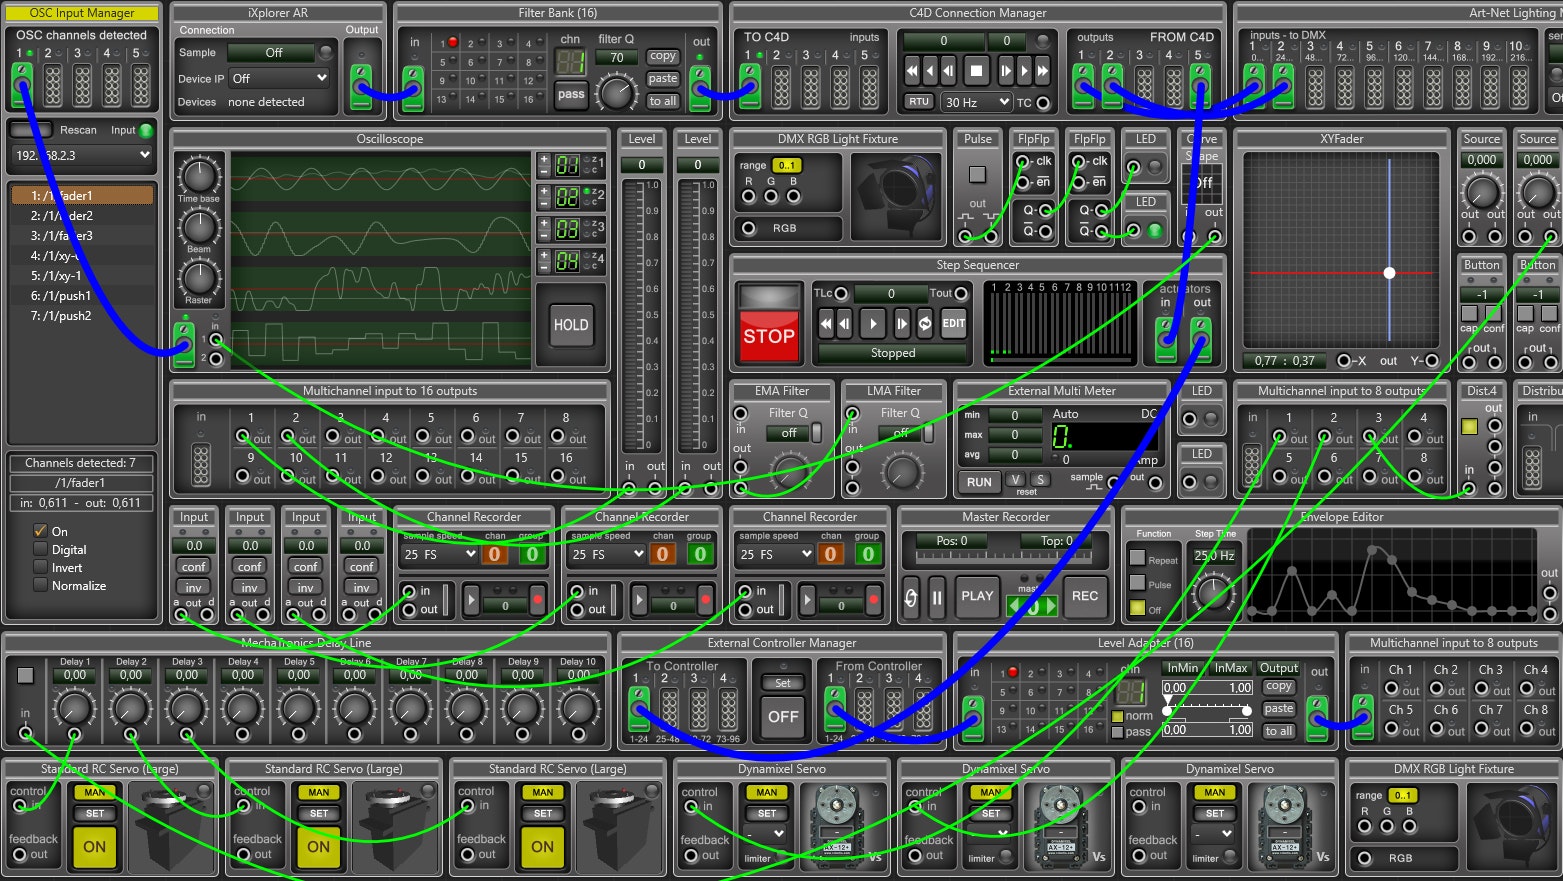Viewport: 1563px width, 881px height.
Task: Open the third Dynamixel Servo mode dropdown
Action: pos(1215,833)
